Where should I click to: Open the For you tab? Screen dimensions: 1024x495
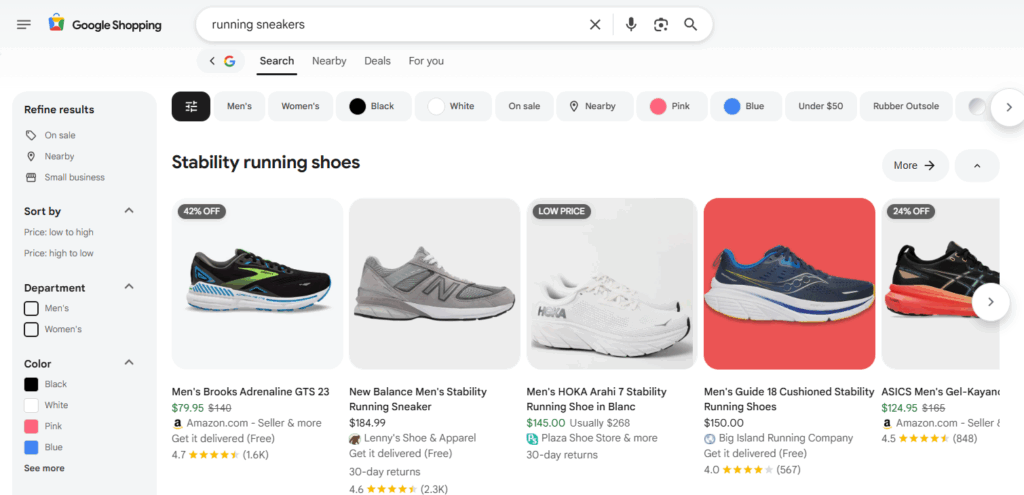point(426,61)
